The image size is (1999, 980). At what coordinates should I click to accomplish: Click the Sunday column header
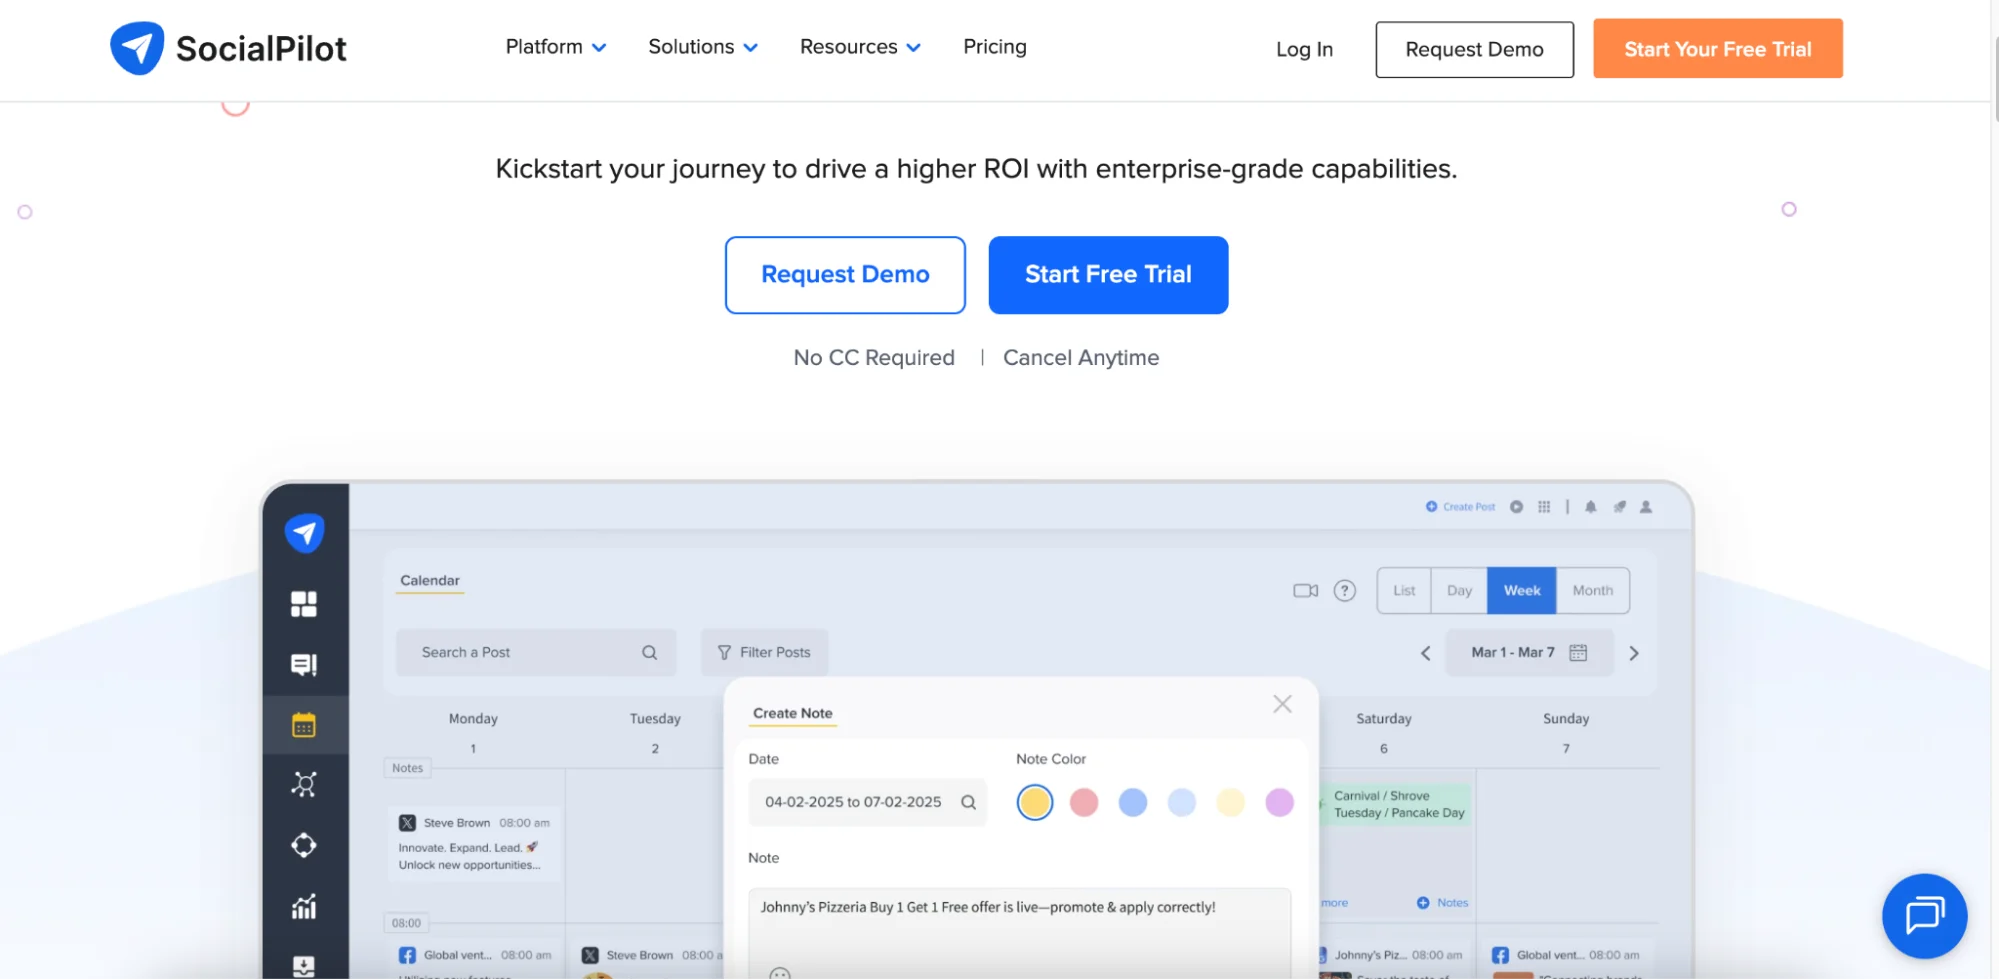(1566, 719)
